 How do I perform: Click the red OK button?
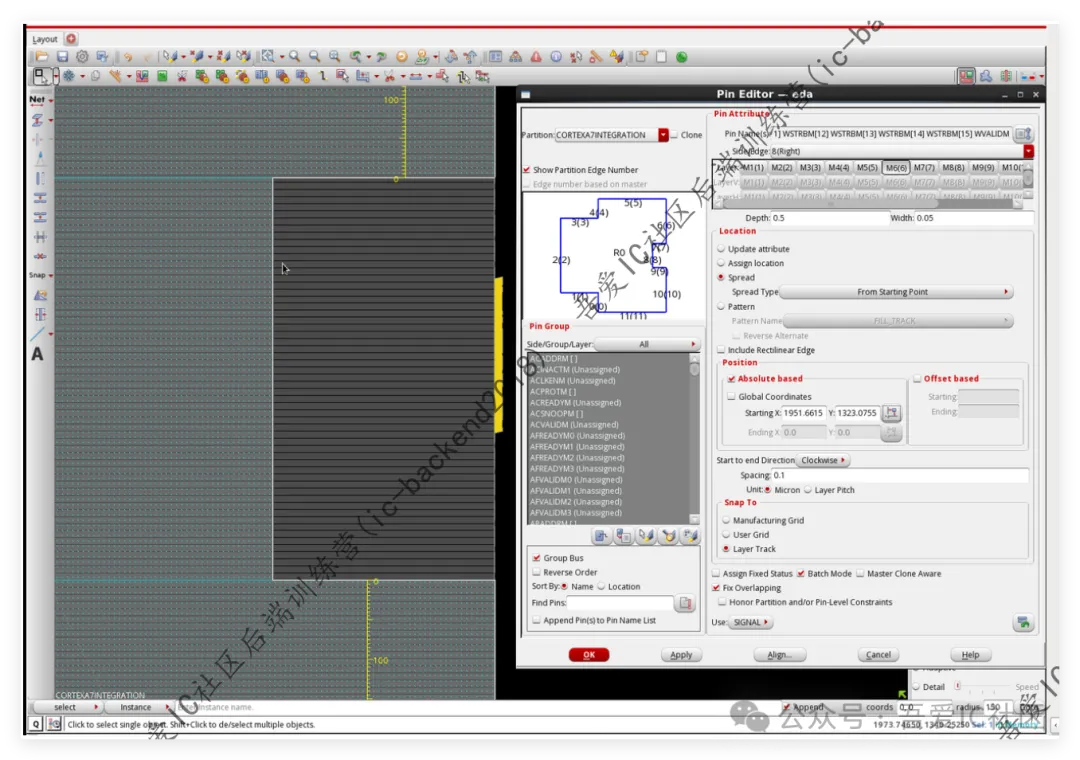point(589,655)
